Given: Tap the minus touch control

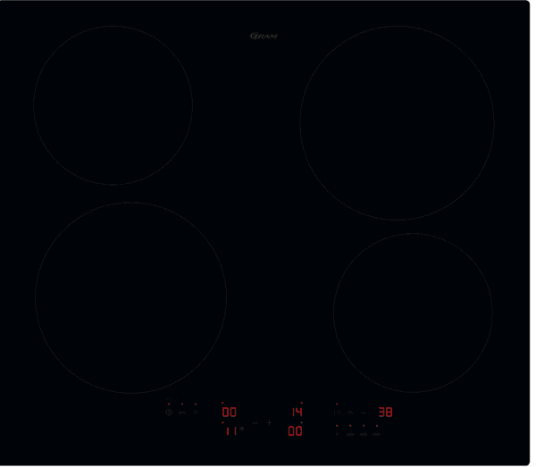Looking at the screenshot, I should [255, 423].
